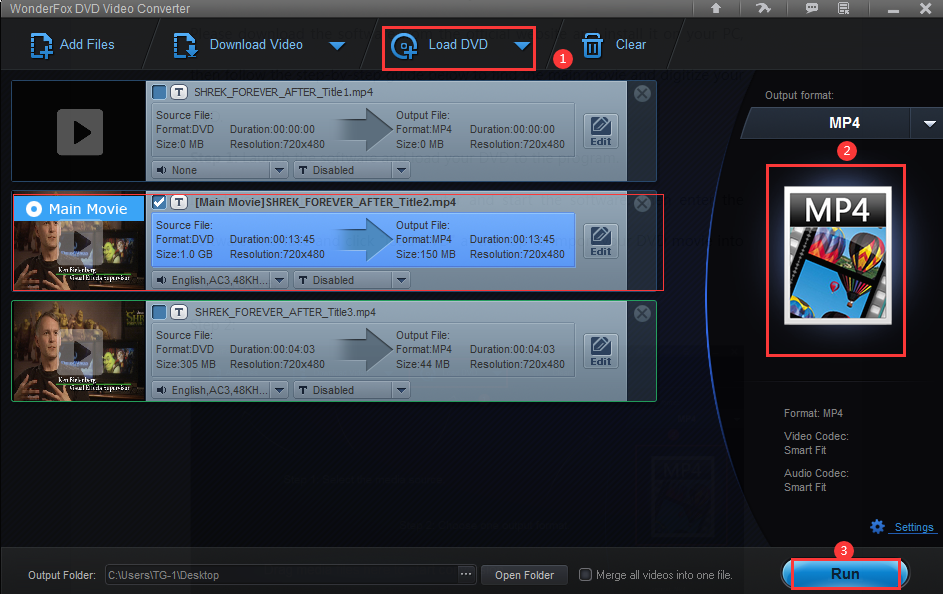Click the Add Files icon
The image size is (943, 594).
click(41, 46)
